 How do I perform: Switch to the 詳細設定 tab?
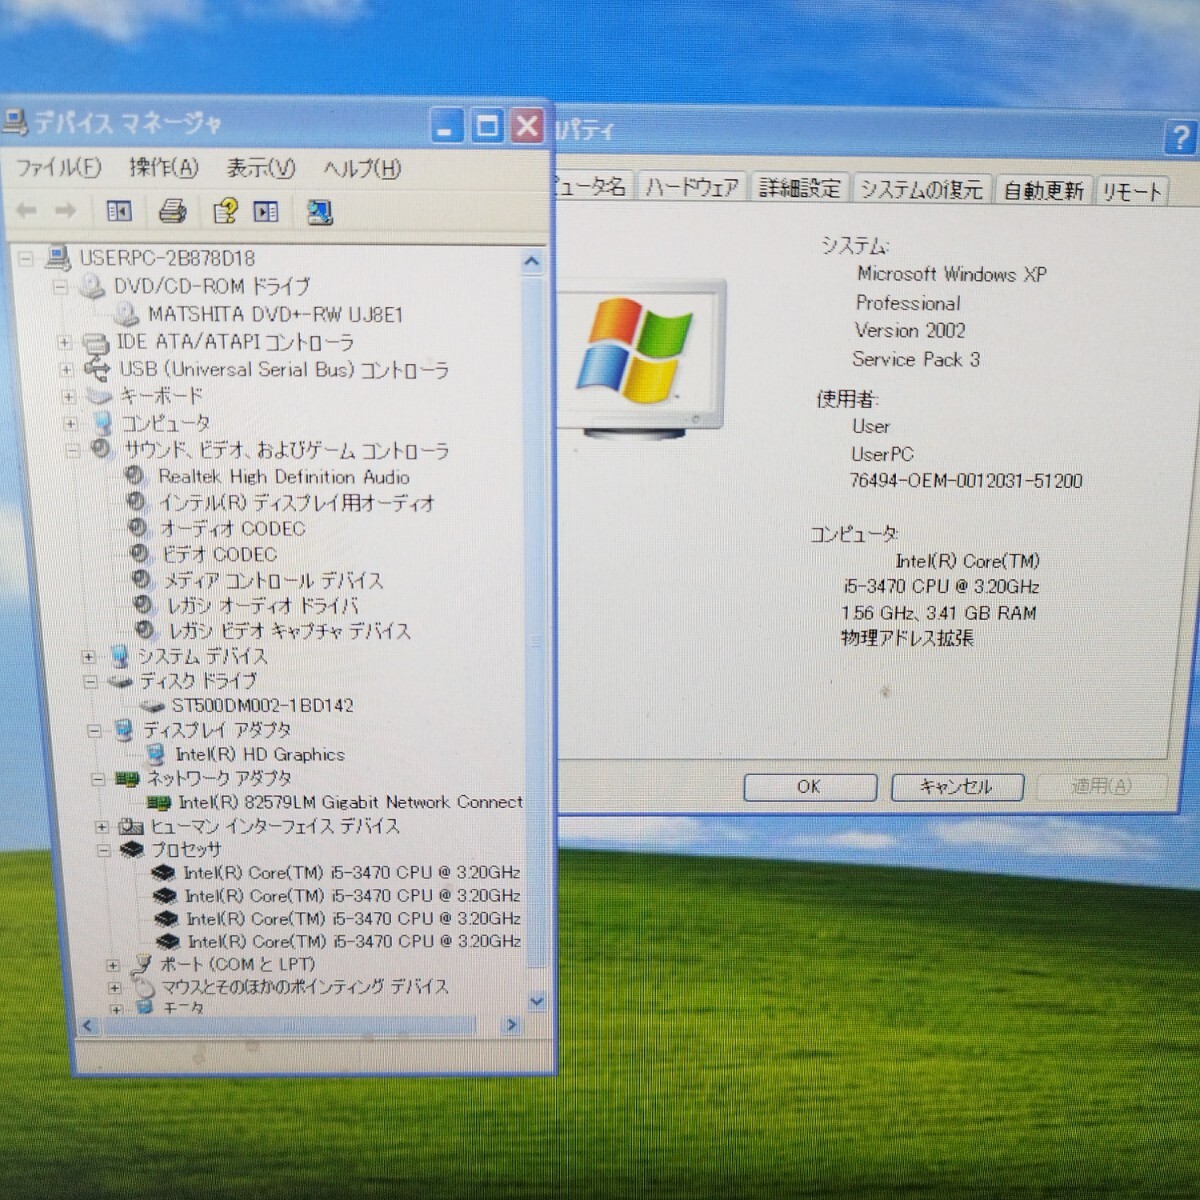coord(799,188)
